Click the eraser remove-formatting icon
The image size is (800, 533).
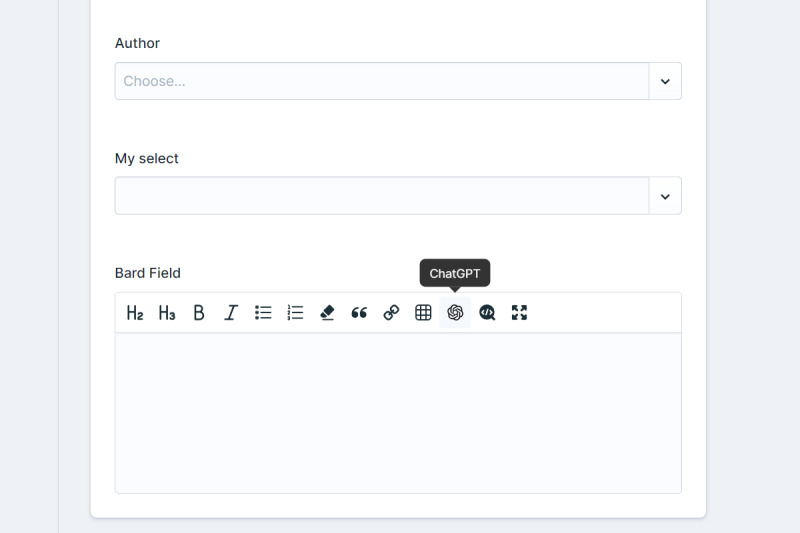[327, 313]
